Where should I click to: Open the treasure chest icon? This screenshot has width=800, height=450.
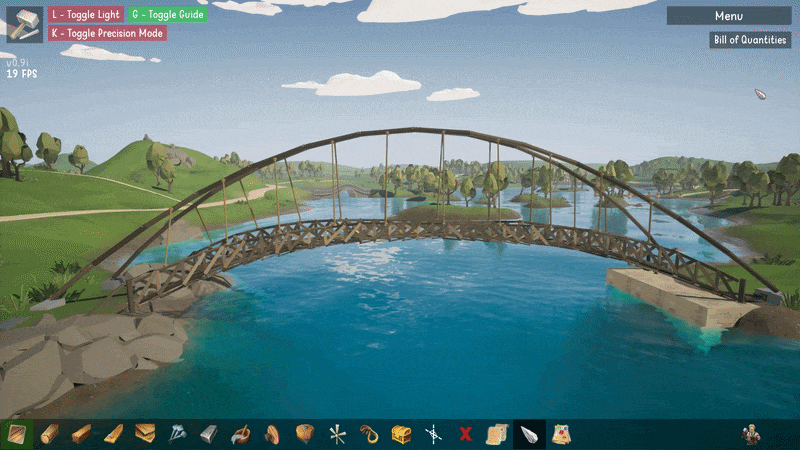(x=401, y=434)
